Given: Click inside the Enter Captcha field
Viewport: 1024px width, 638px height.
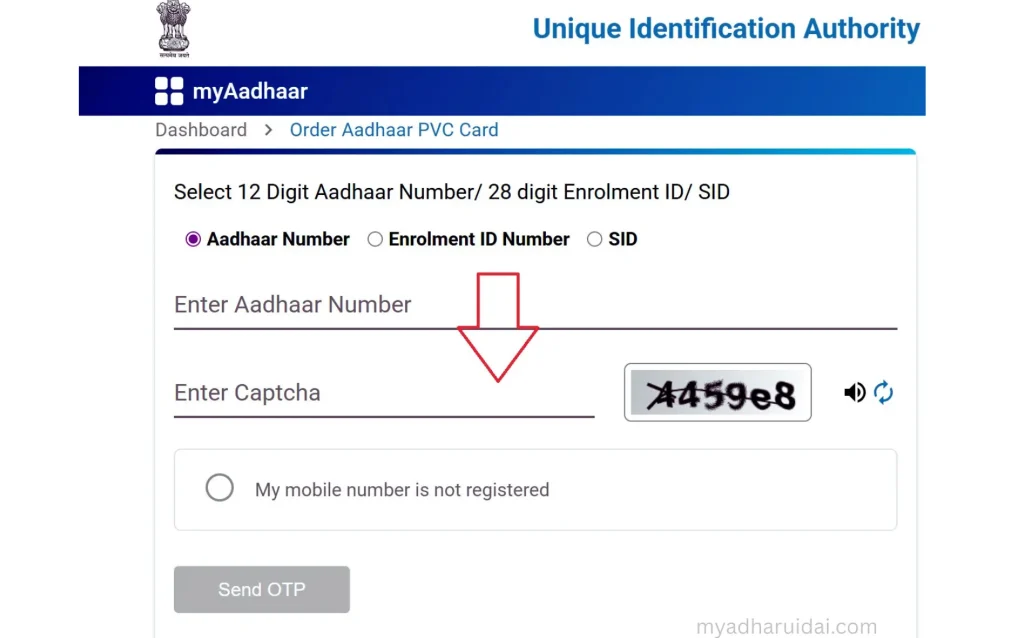Looking at the screenshot, I should tap(300, 393).
